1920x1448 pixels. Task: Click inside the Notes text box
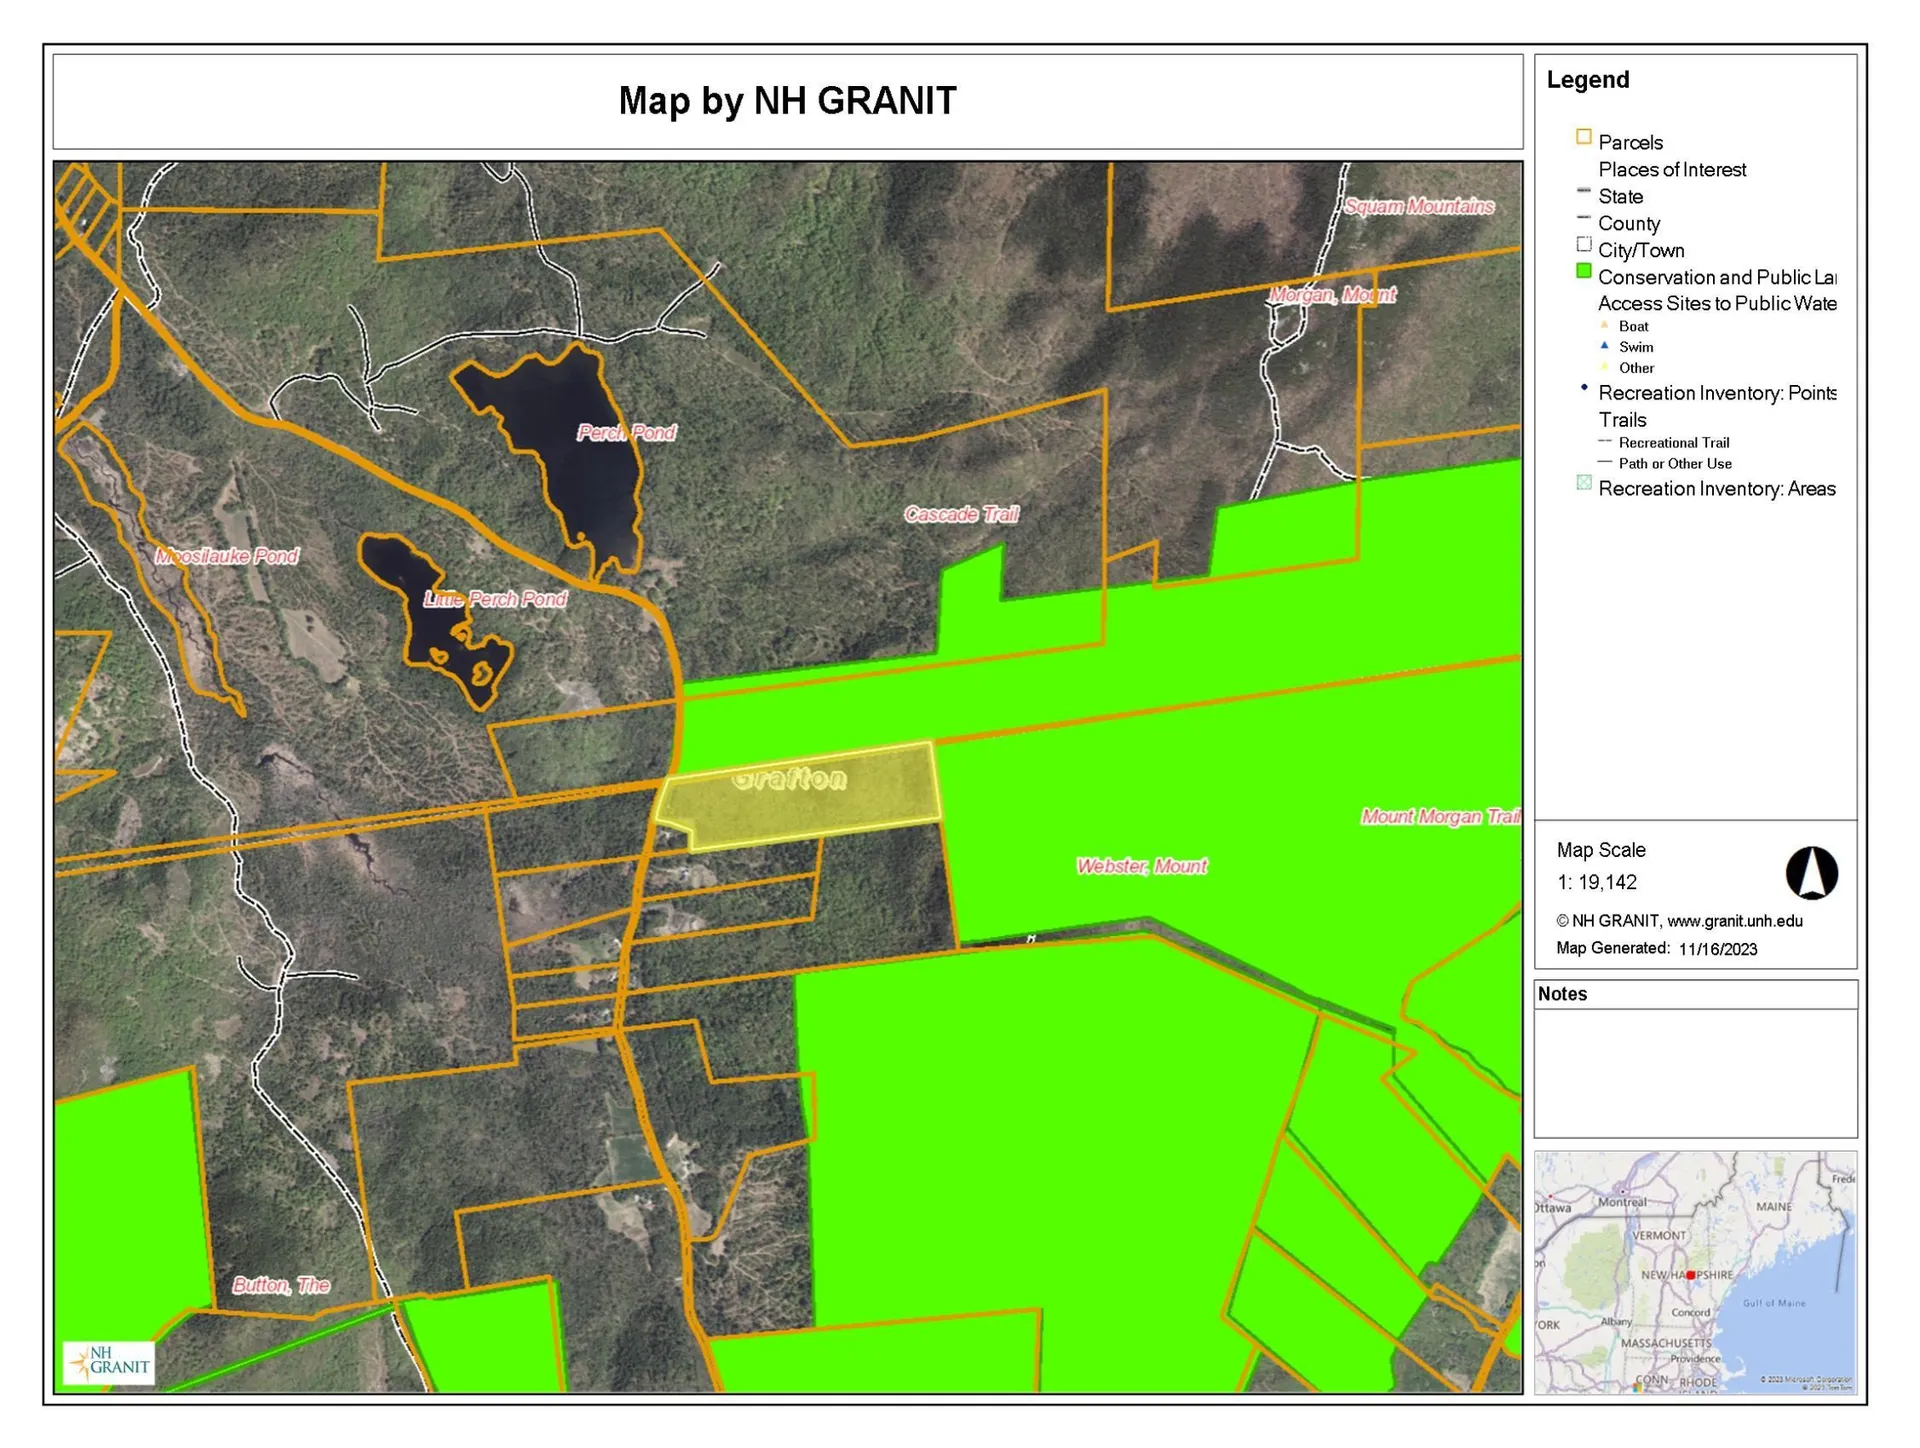pos(1695,1072)
